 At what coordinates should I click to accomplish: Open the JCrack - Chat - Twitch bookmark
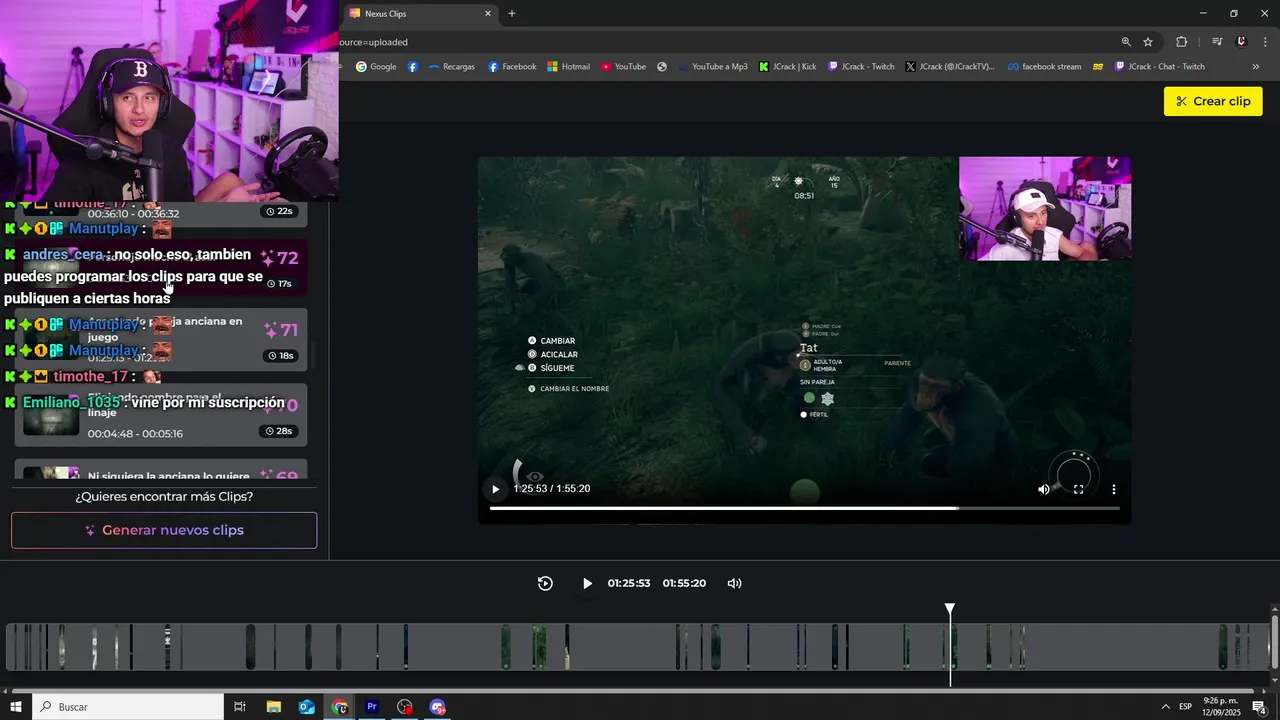tap(1160, 67)
